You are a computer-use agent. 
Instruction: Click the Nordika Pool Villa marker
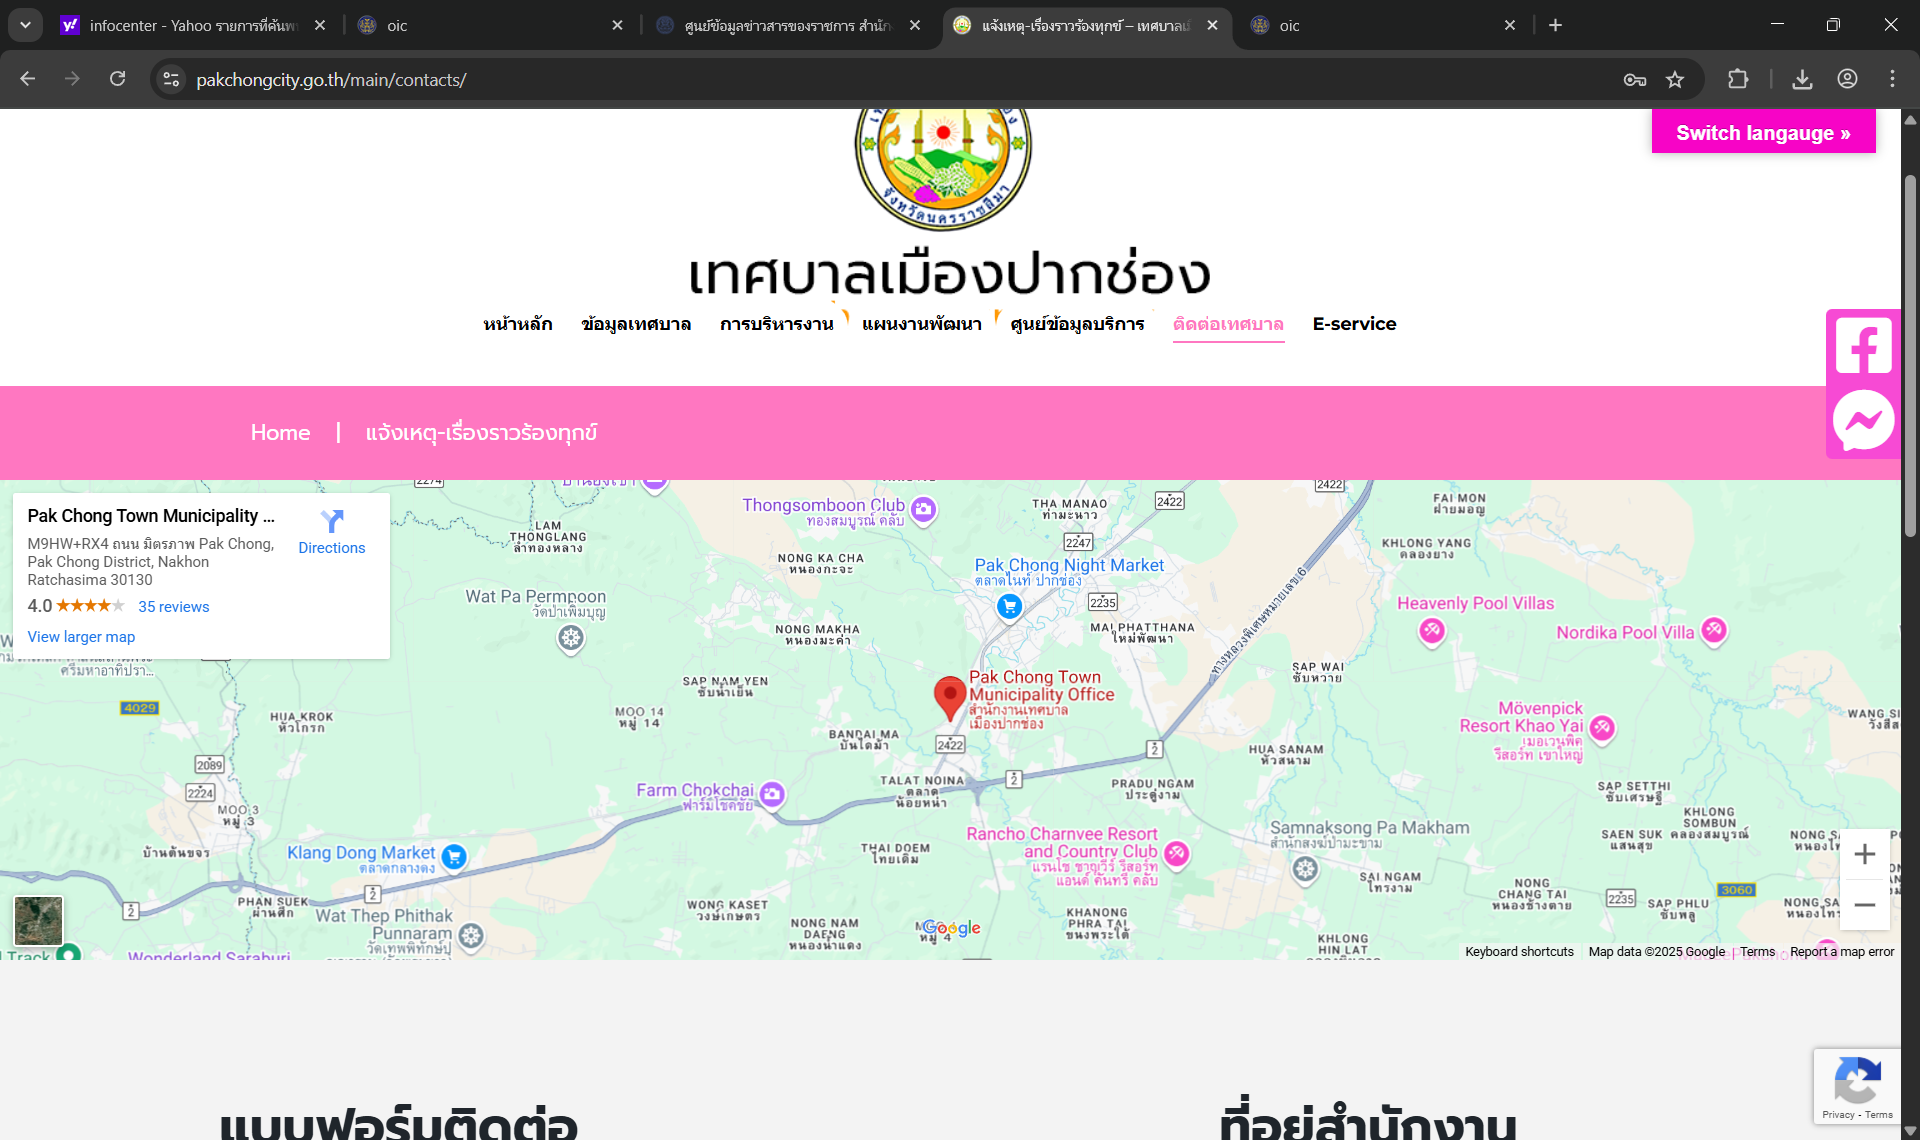1714,629
